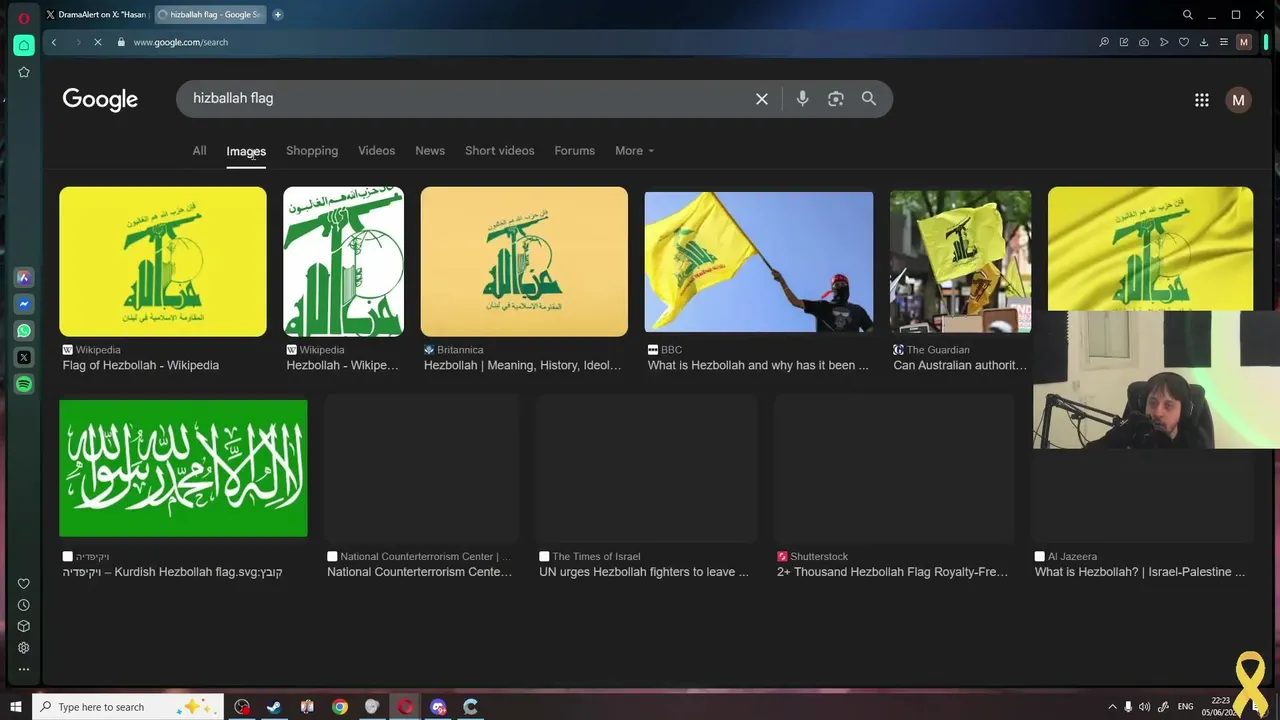Open sidebar settings gear
This screenshot has width=1280, height=720.
click(24, 648)
